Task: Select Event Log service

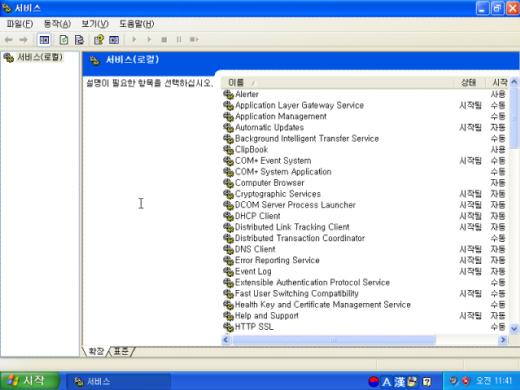Action: (x=253, y=271)
